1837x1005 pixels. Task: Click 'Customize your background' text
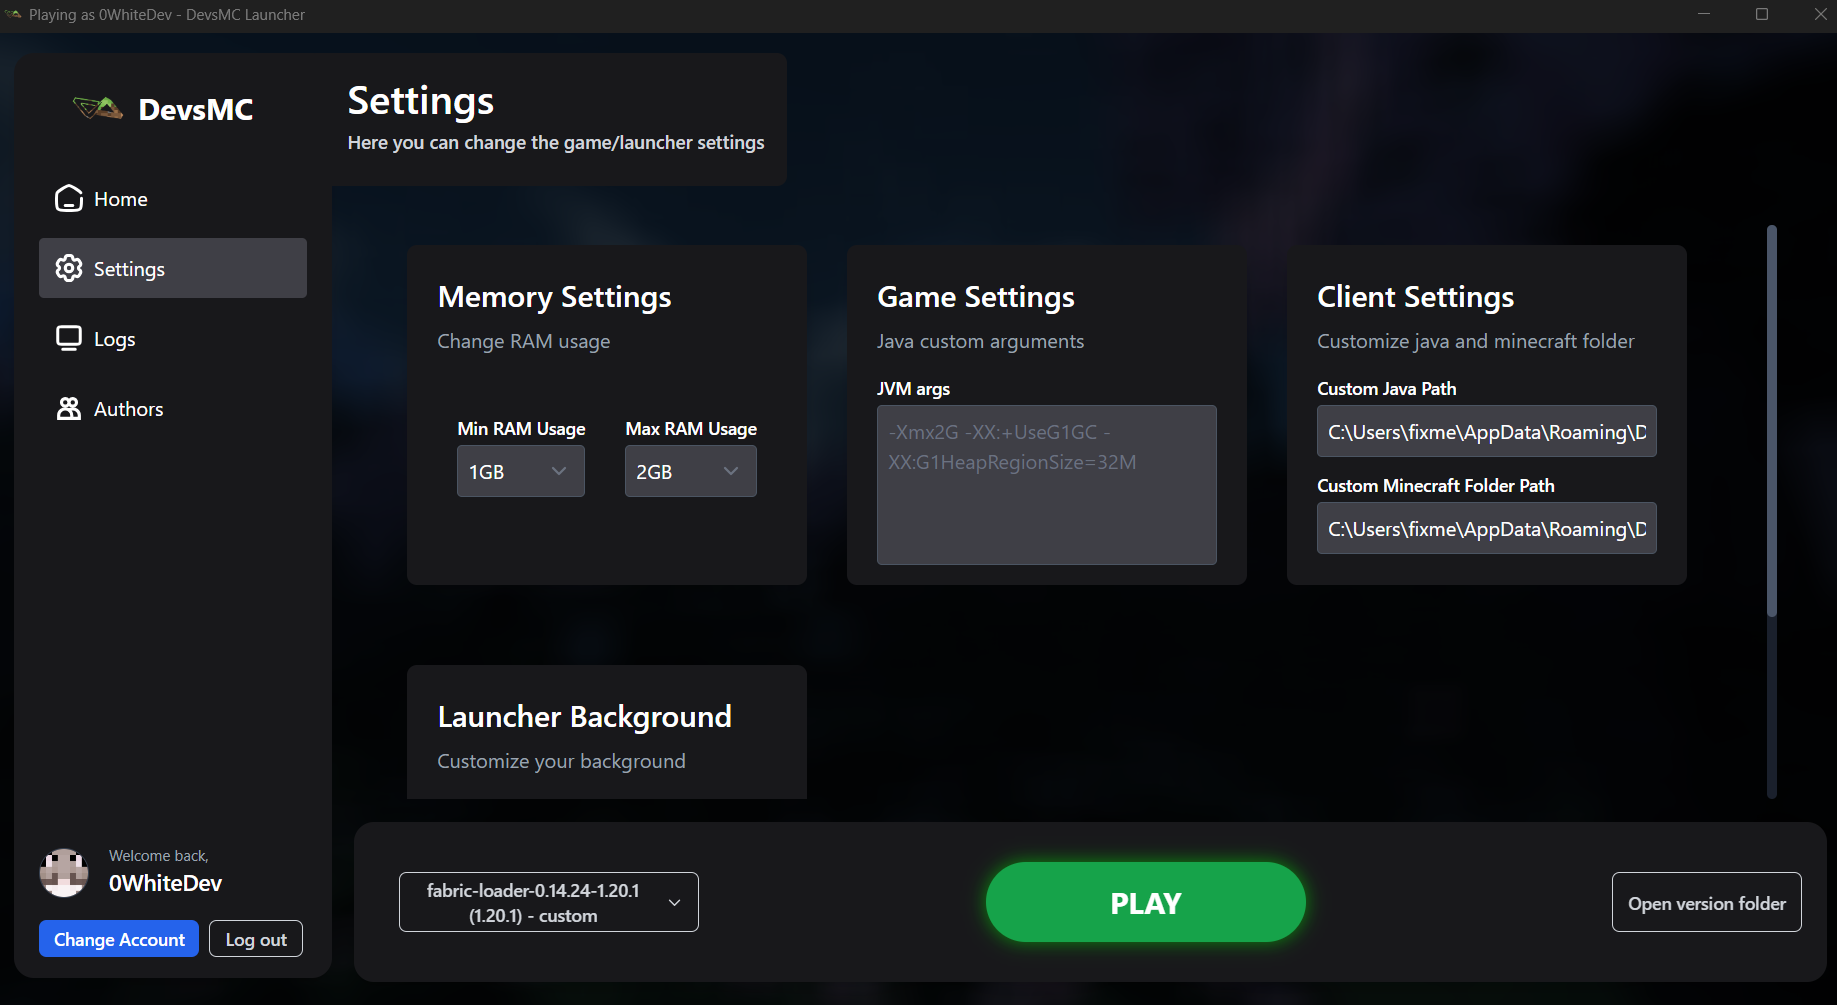[562, 761]
